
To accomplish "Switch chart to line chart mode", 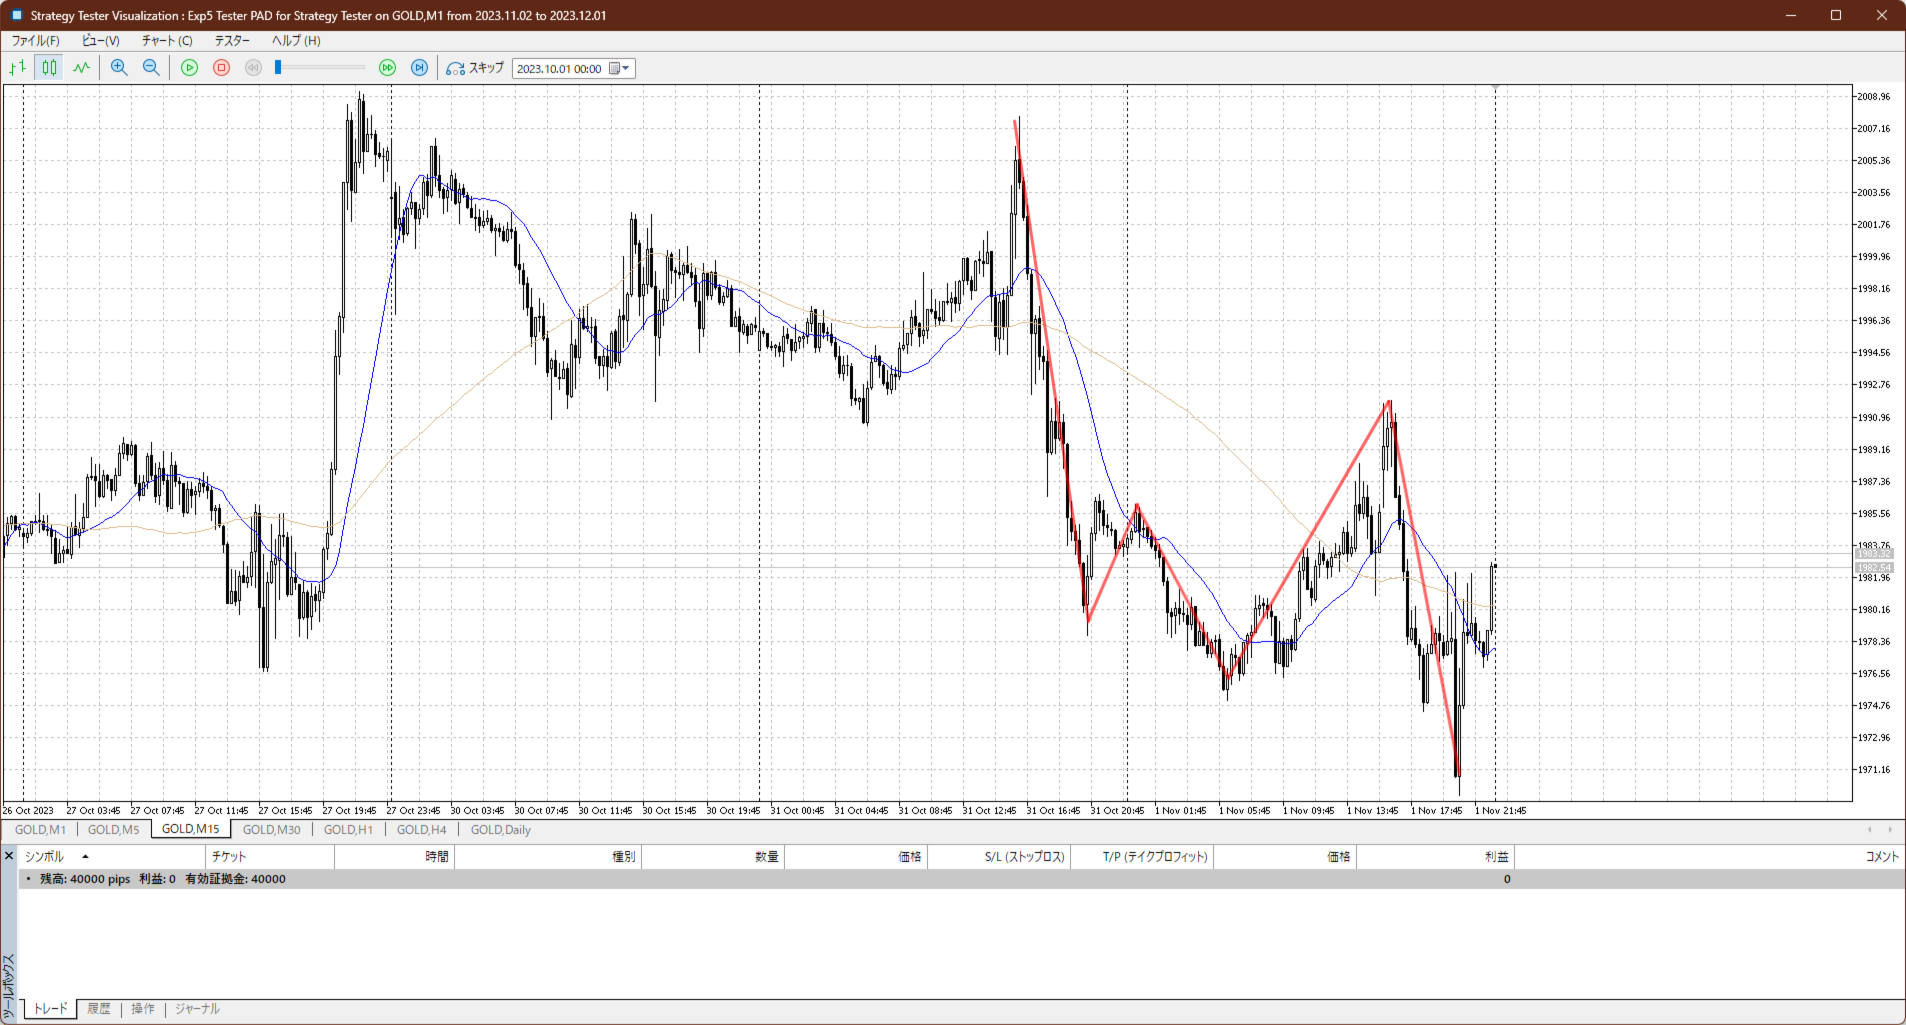I will [81, 68].
